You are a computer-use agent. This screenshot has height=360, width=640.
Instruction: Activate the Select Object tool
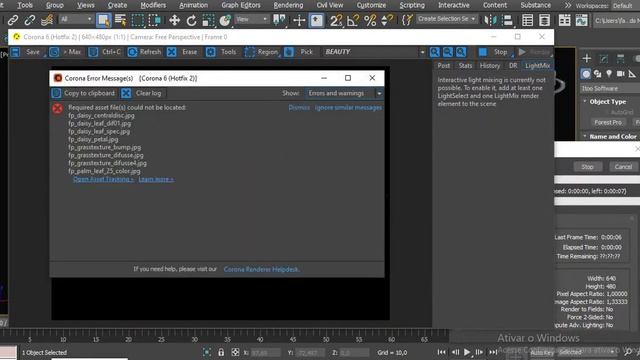pos(104,20)
